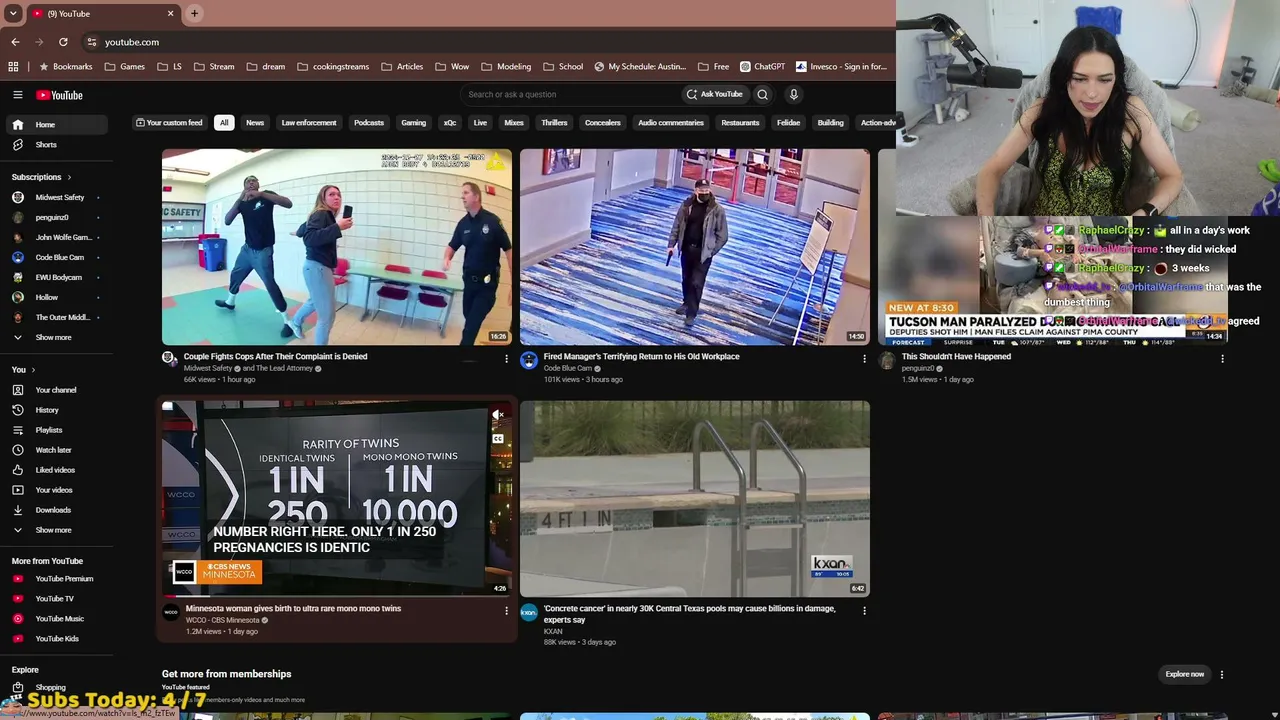Open options menu for Concrete cancer video
This screenshot has height=720, width=1280.
pyautogui.click(x=864, y=611)
